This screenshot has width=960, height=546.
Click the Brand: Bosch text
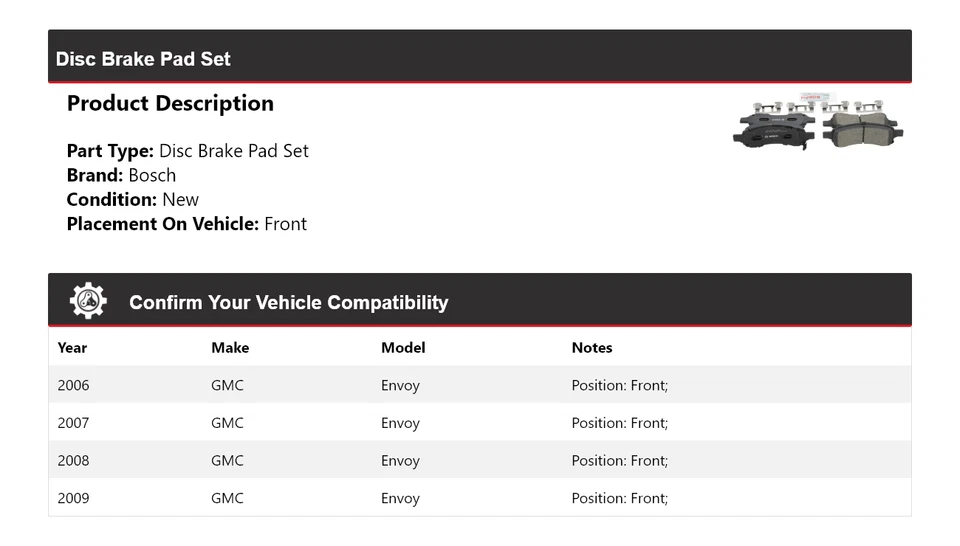[x=121, y=175]
